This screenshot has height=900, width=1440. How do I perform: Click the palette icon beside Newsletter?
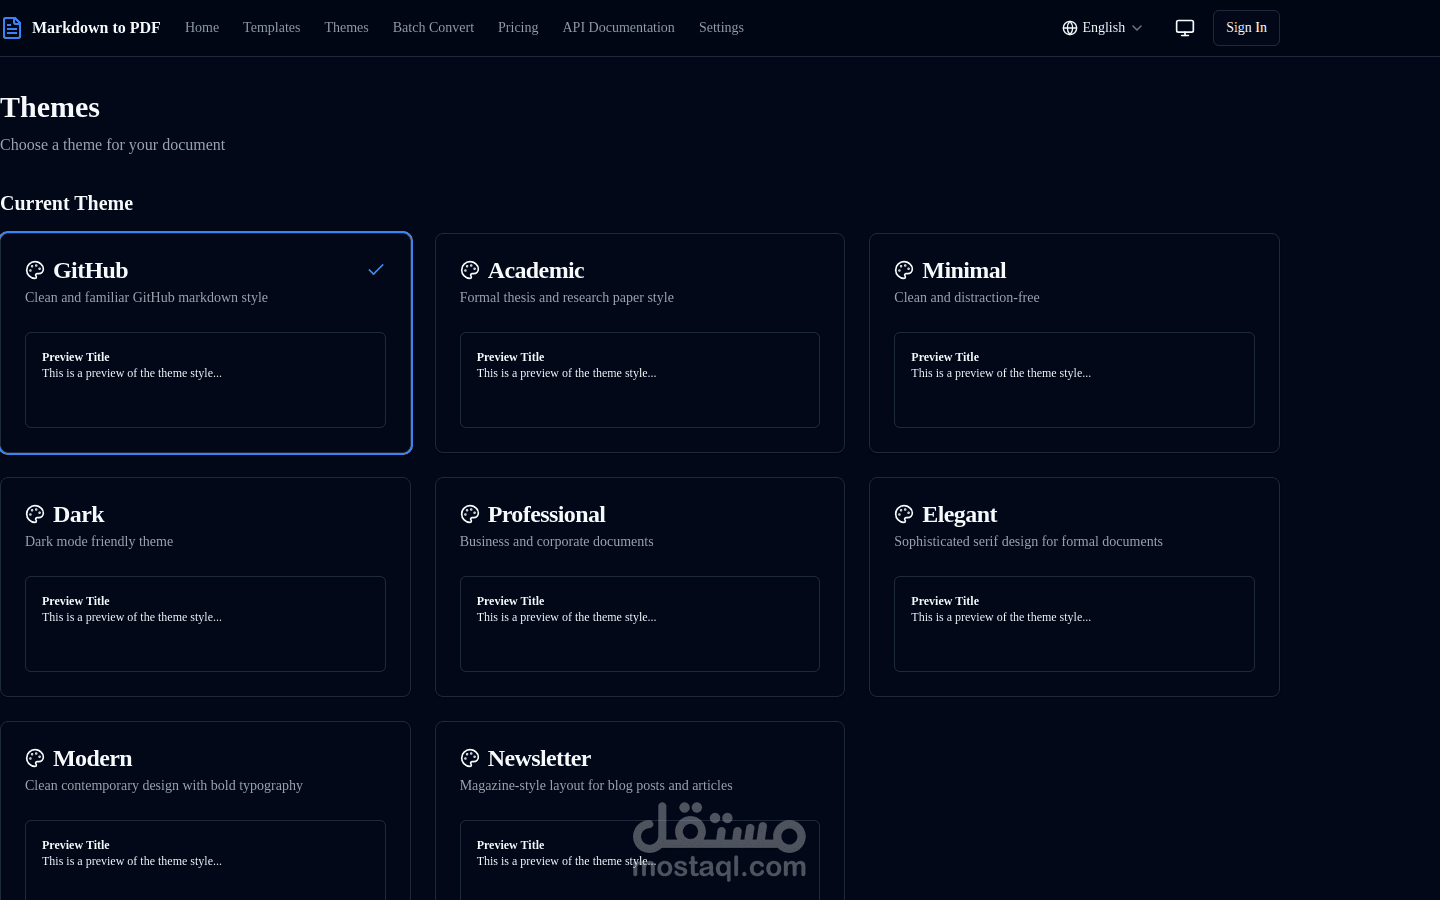pyautogui.click(x=470, y=758)
